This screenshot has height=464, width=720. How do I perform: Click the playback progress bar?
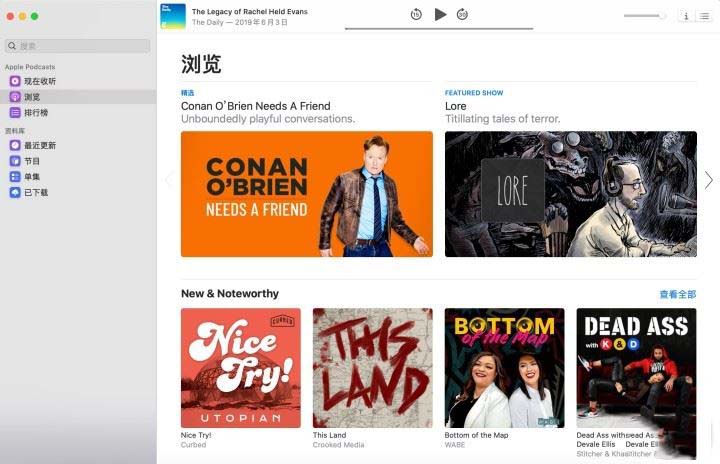pos(439,28)
